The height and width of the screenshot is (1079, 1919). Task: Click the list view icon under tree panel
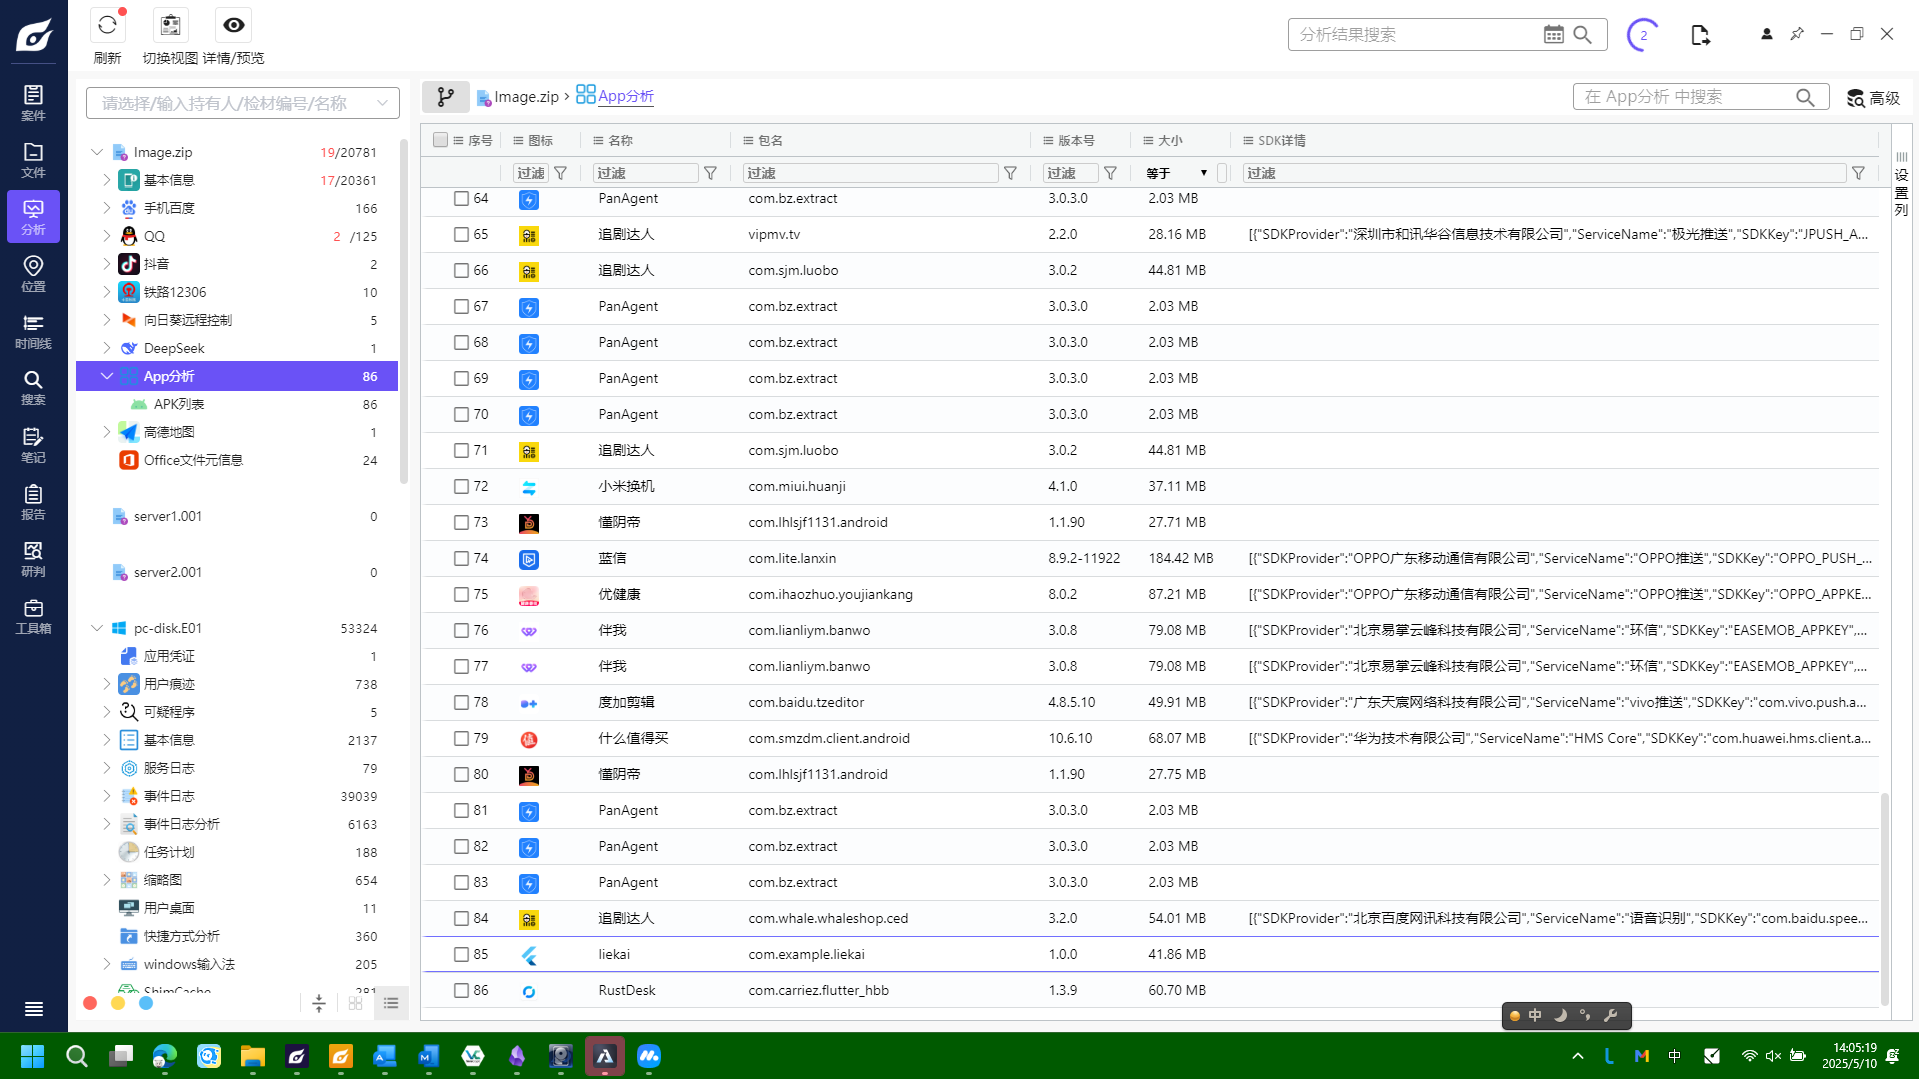(391, 1003)
